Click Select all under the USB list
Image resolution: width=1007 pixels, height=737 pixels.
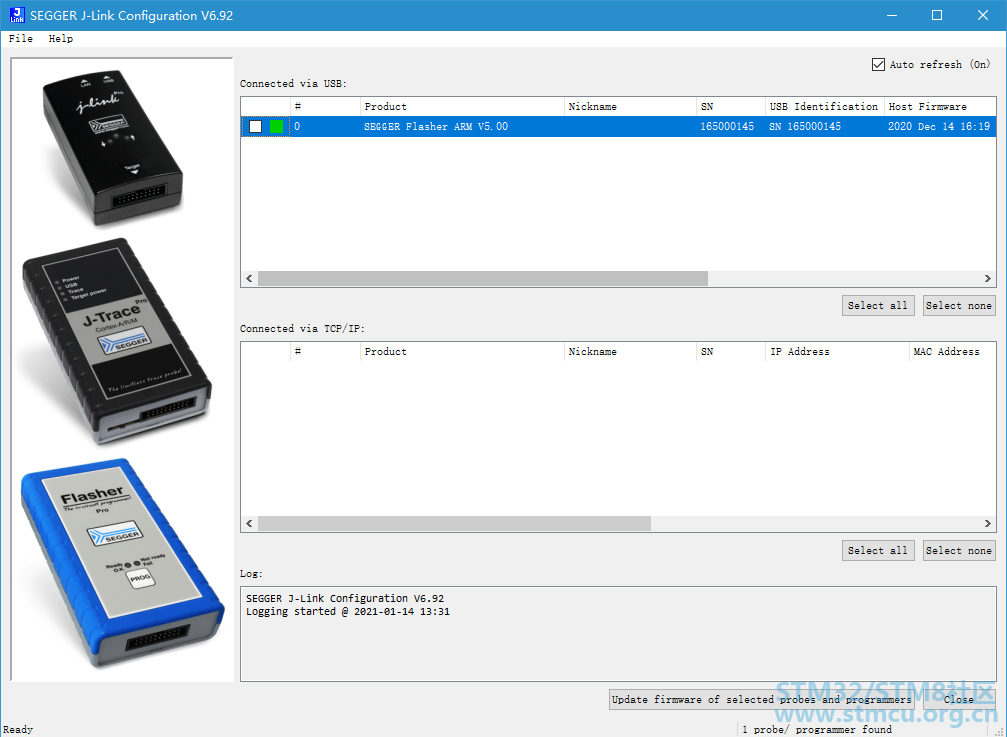[x=878, y=306]
